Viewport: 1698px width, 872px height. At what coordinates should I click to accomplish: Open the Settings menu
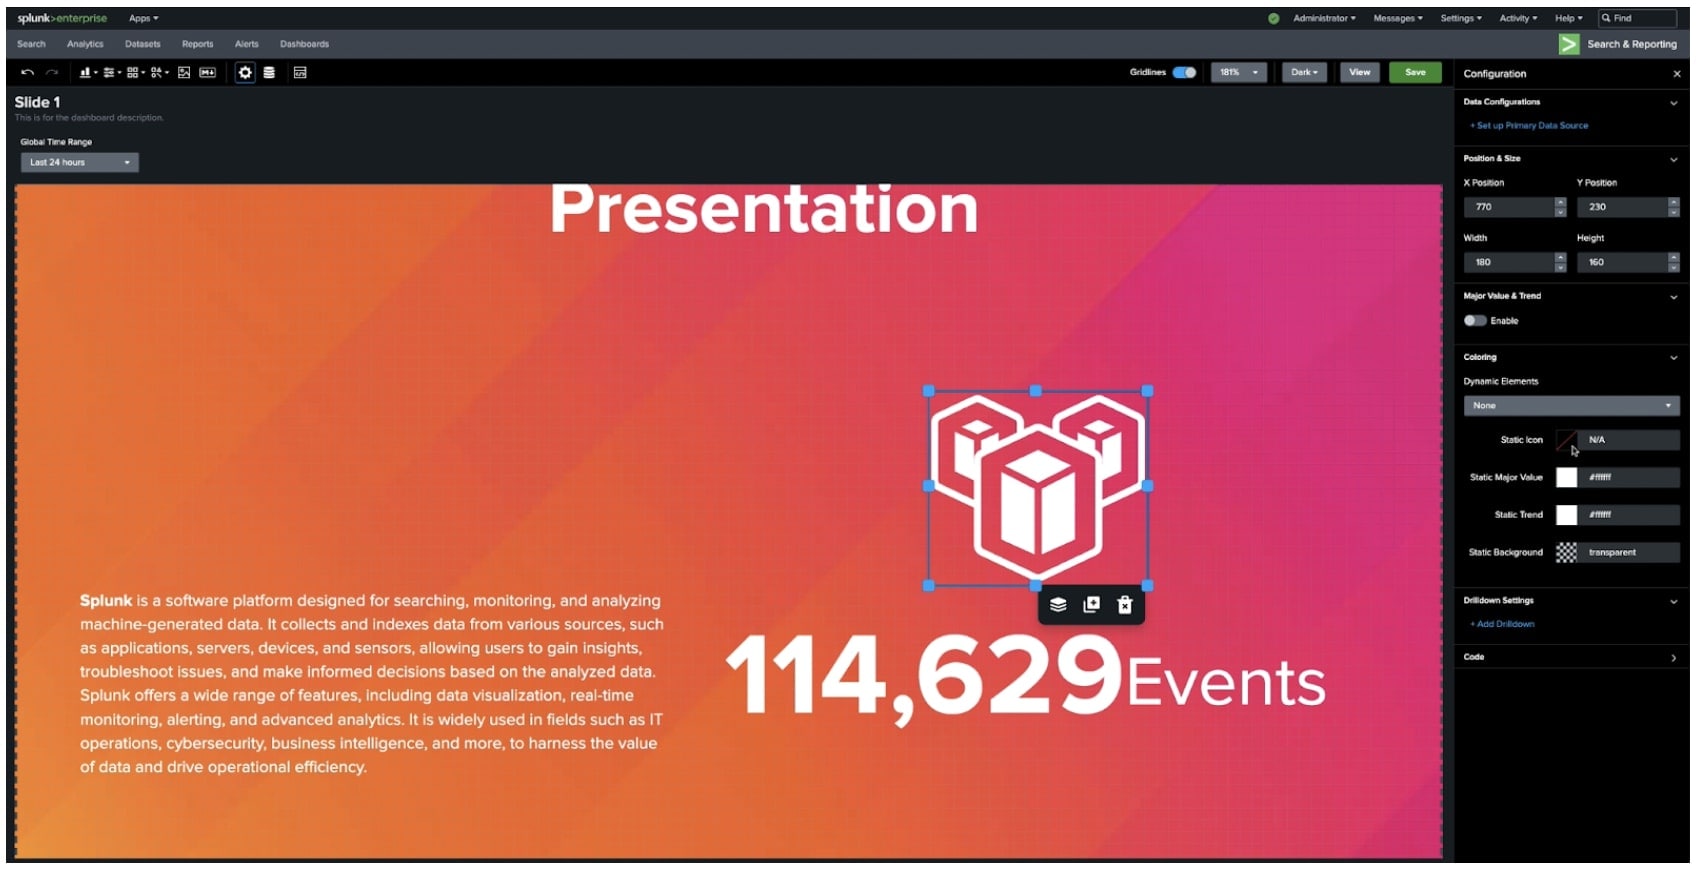pos(1461,18)
